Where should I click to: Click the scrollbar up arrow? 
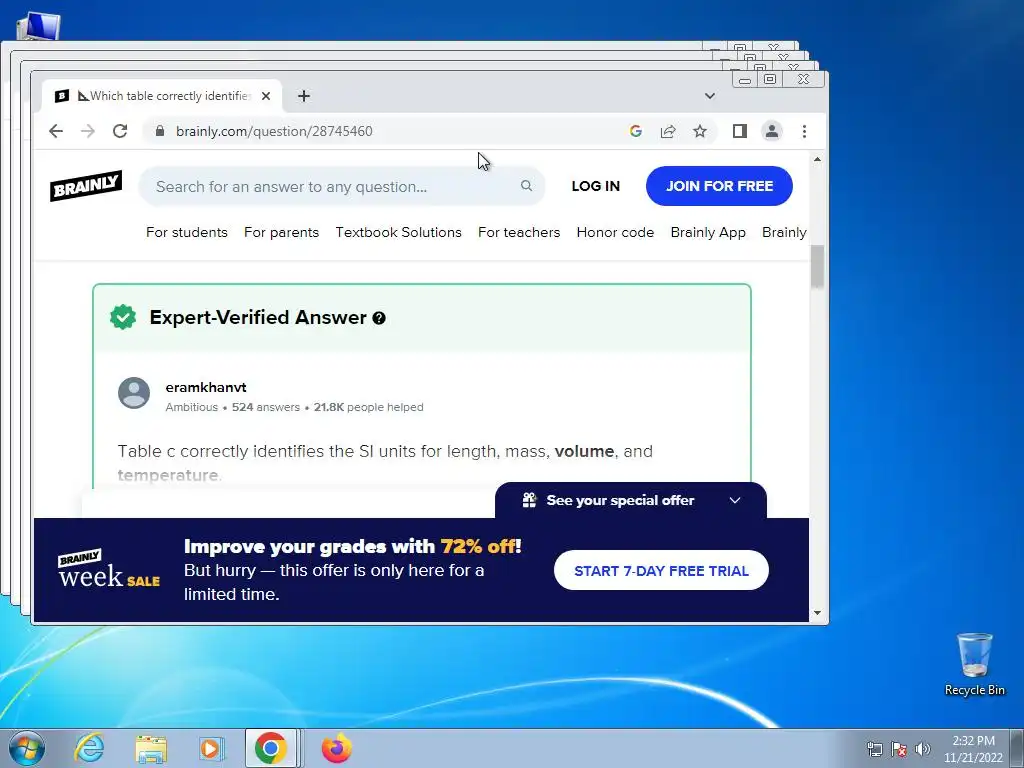[x=817, y=159]
